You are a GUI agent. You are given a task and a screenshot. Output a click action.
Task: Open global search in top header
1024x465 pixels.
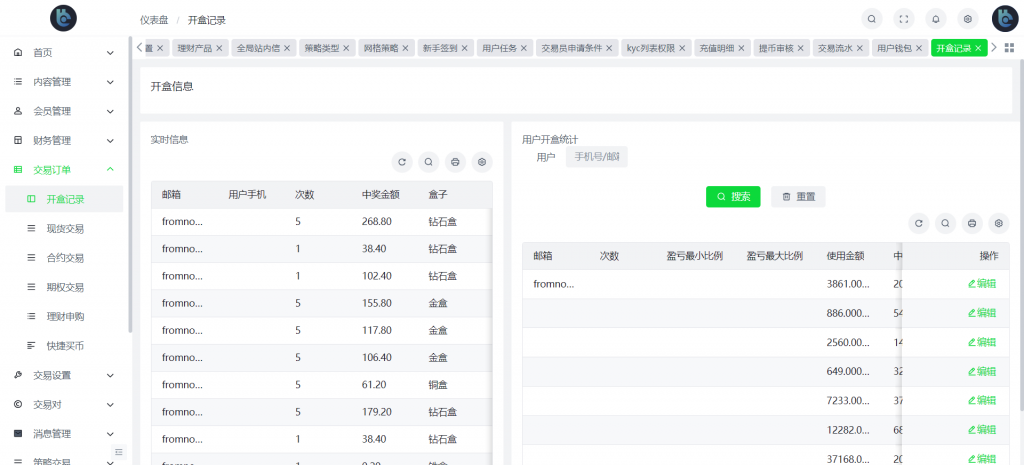click(872, 18)
